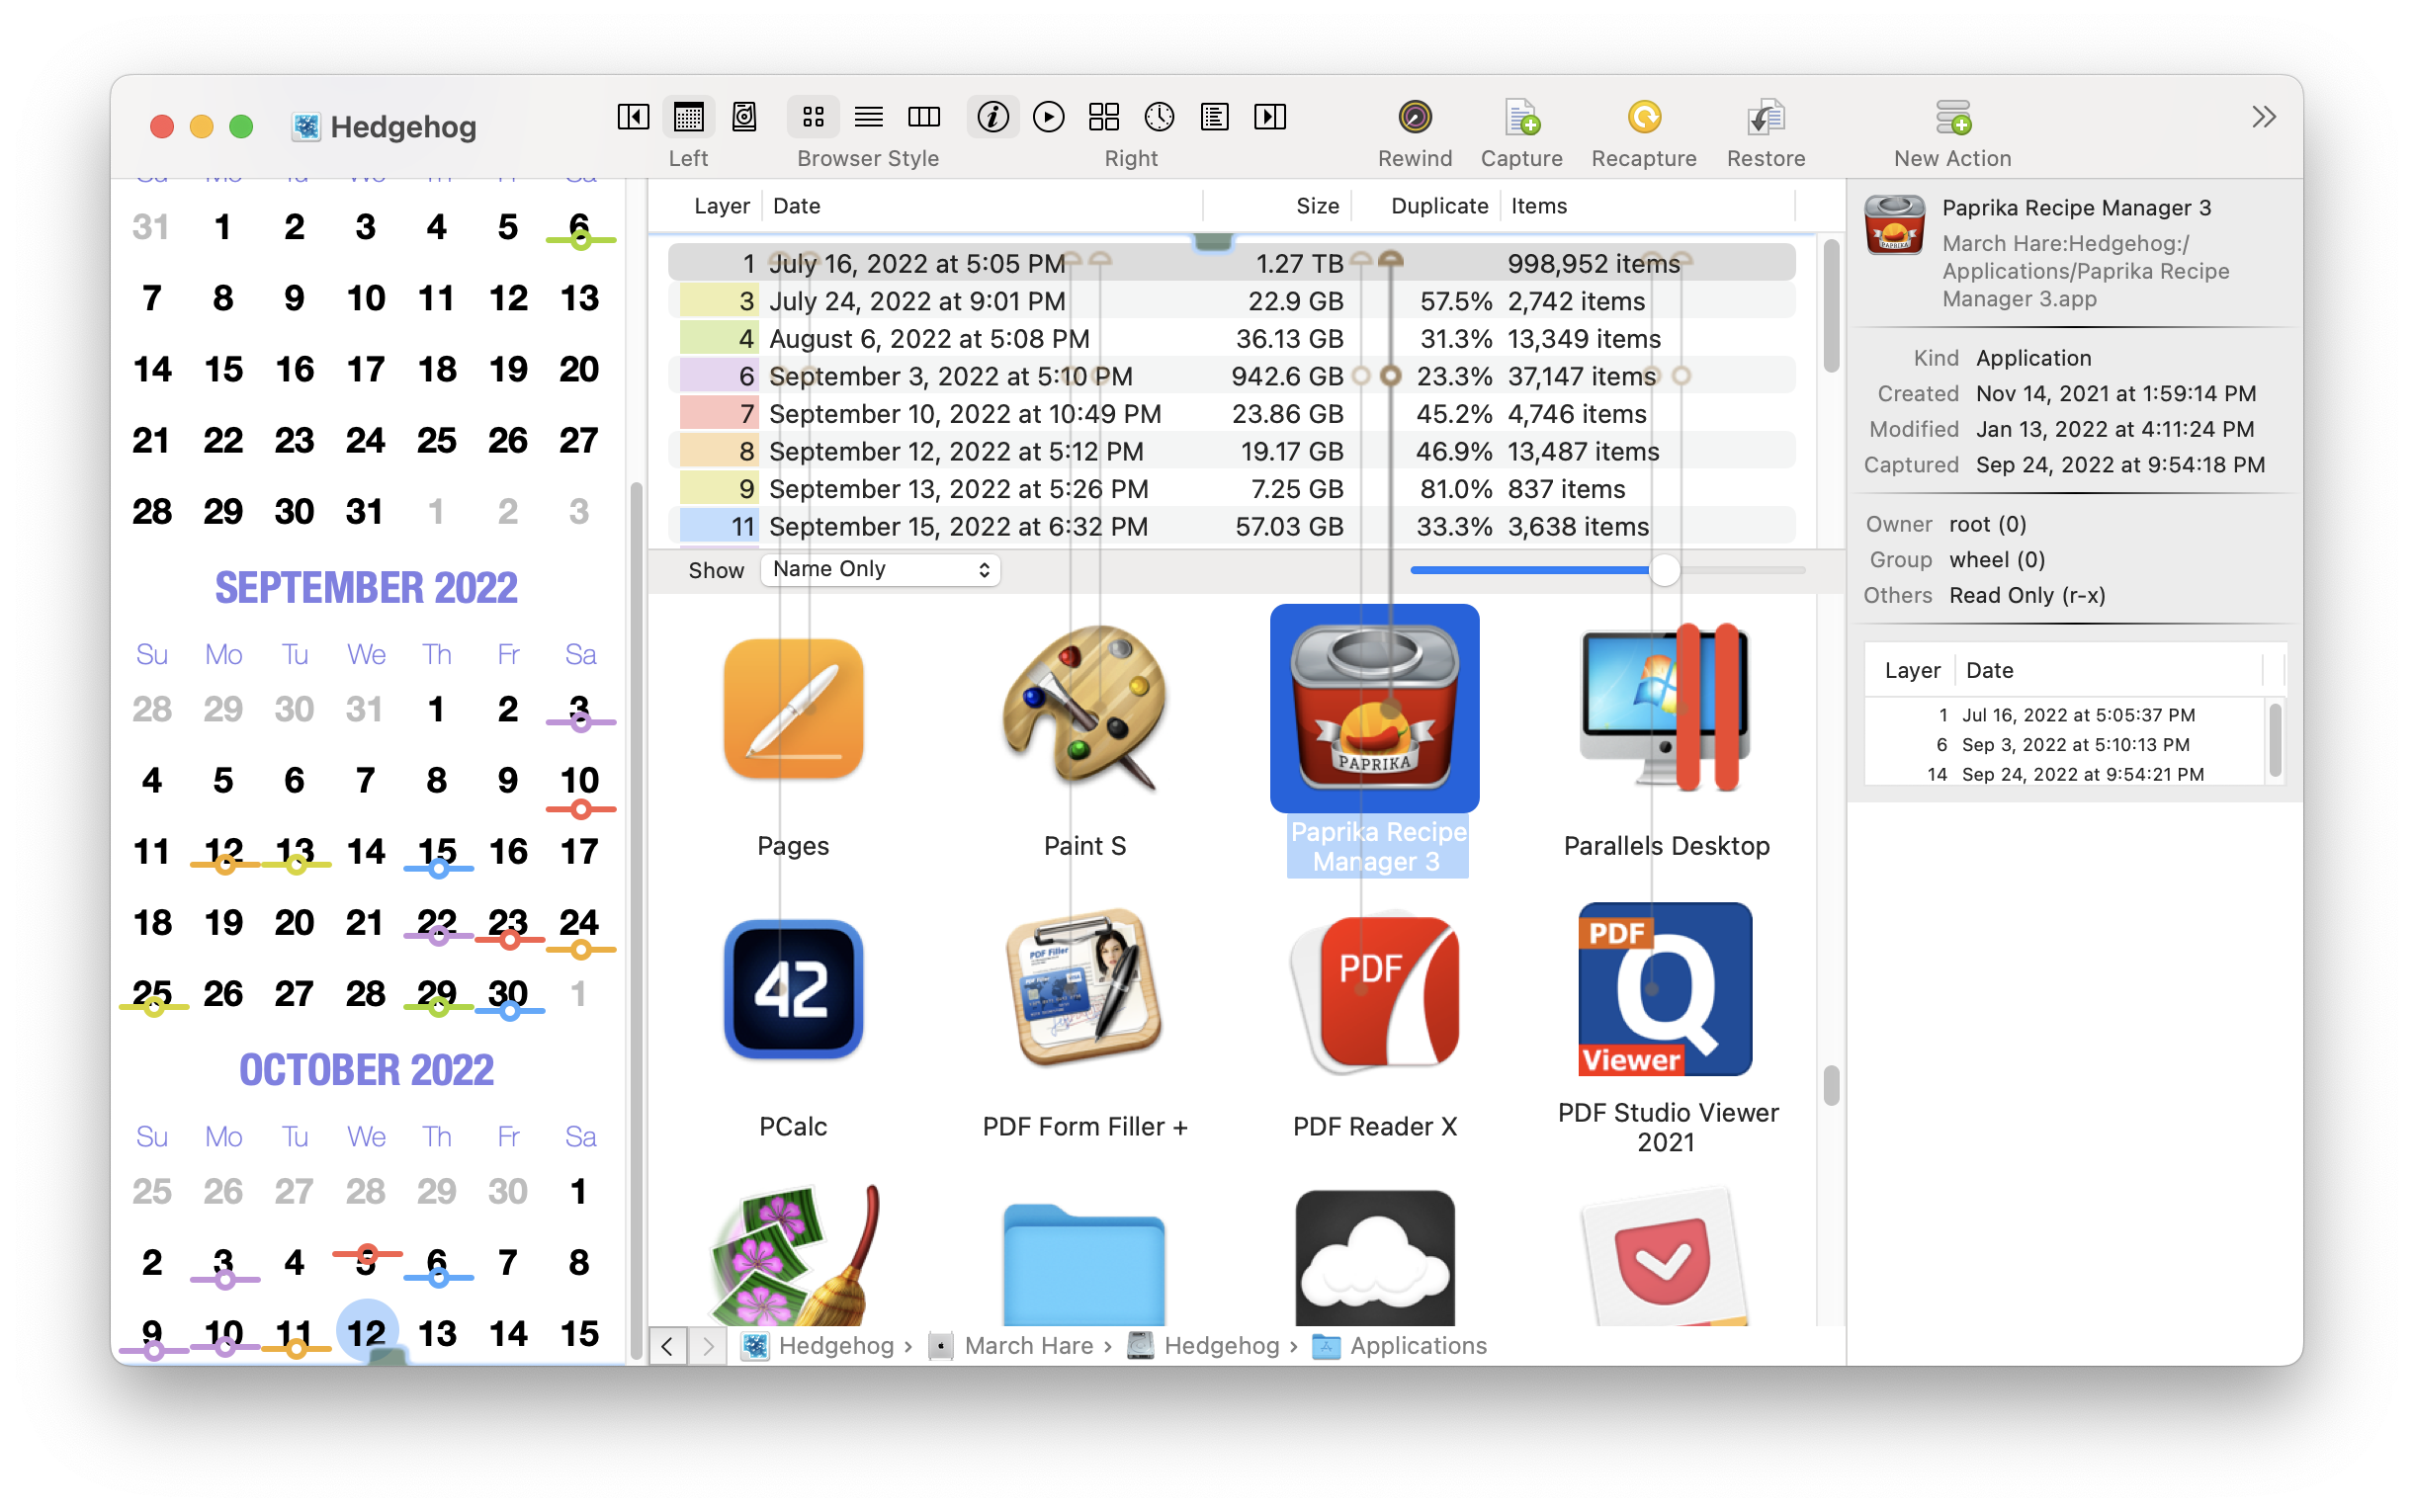
Task: Show the clock history pane icon
Action: click(x=1159, y=117)
